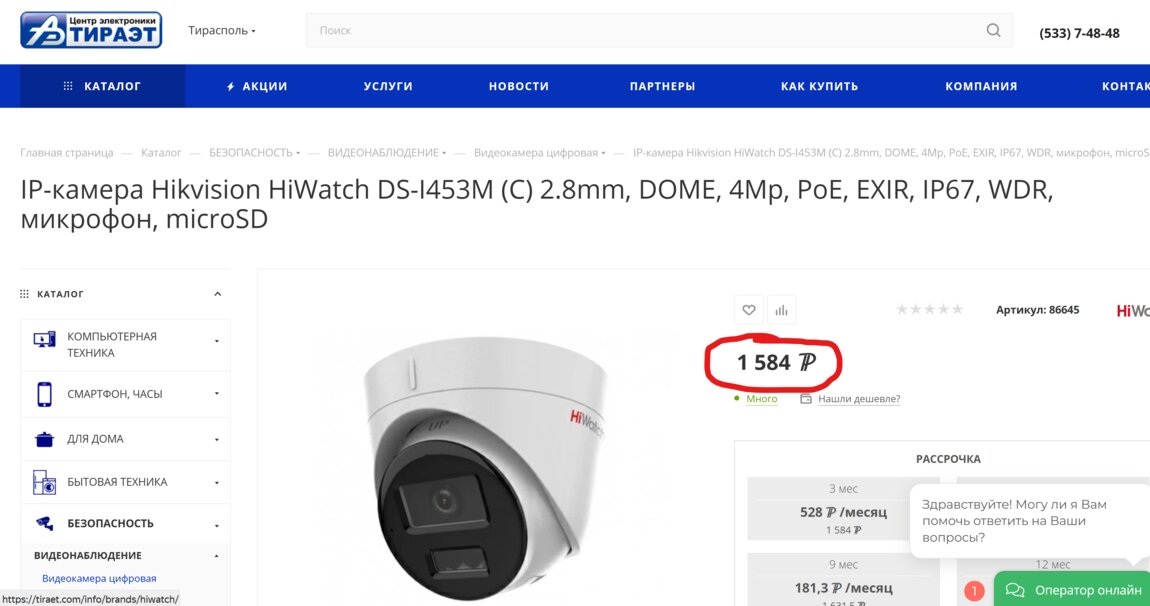The image size is (1150, 606).
Task: Open the Акции menu item
Action: coord(257,86)
